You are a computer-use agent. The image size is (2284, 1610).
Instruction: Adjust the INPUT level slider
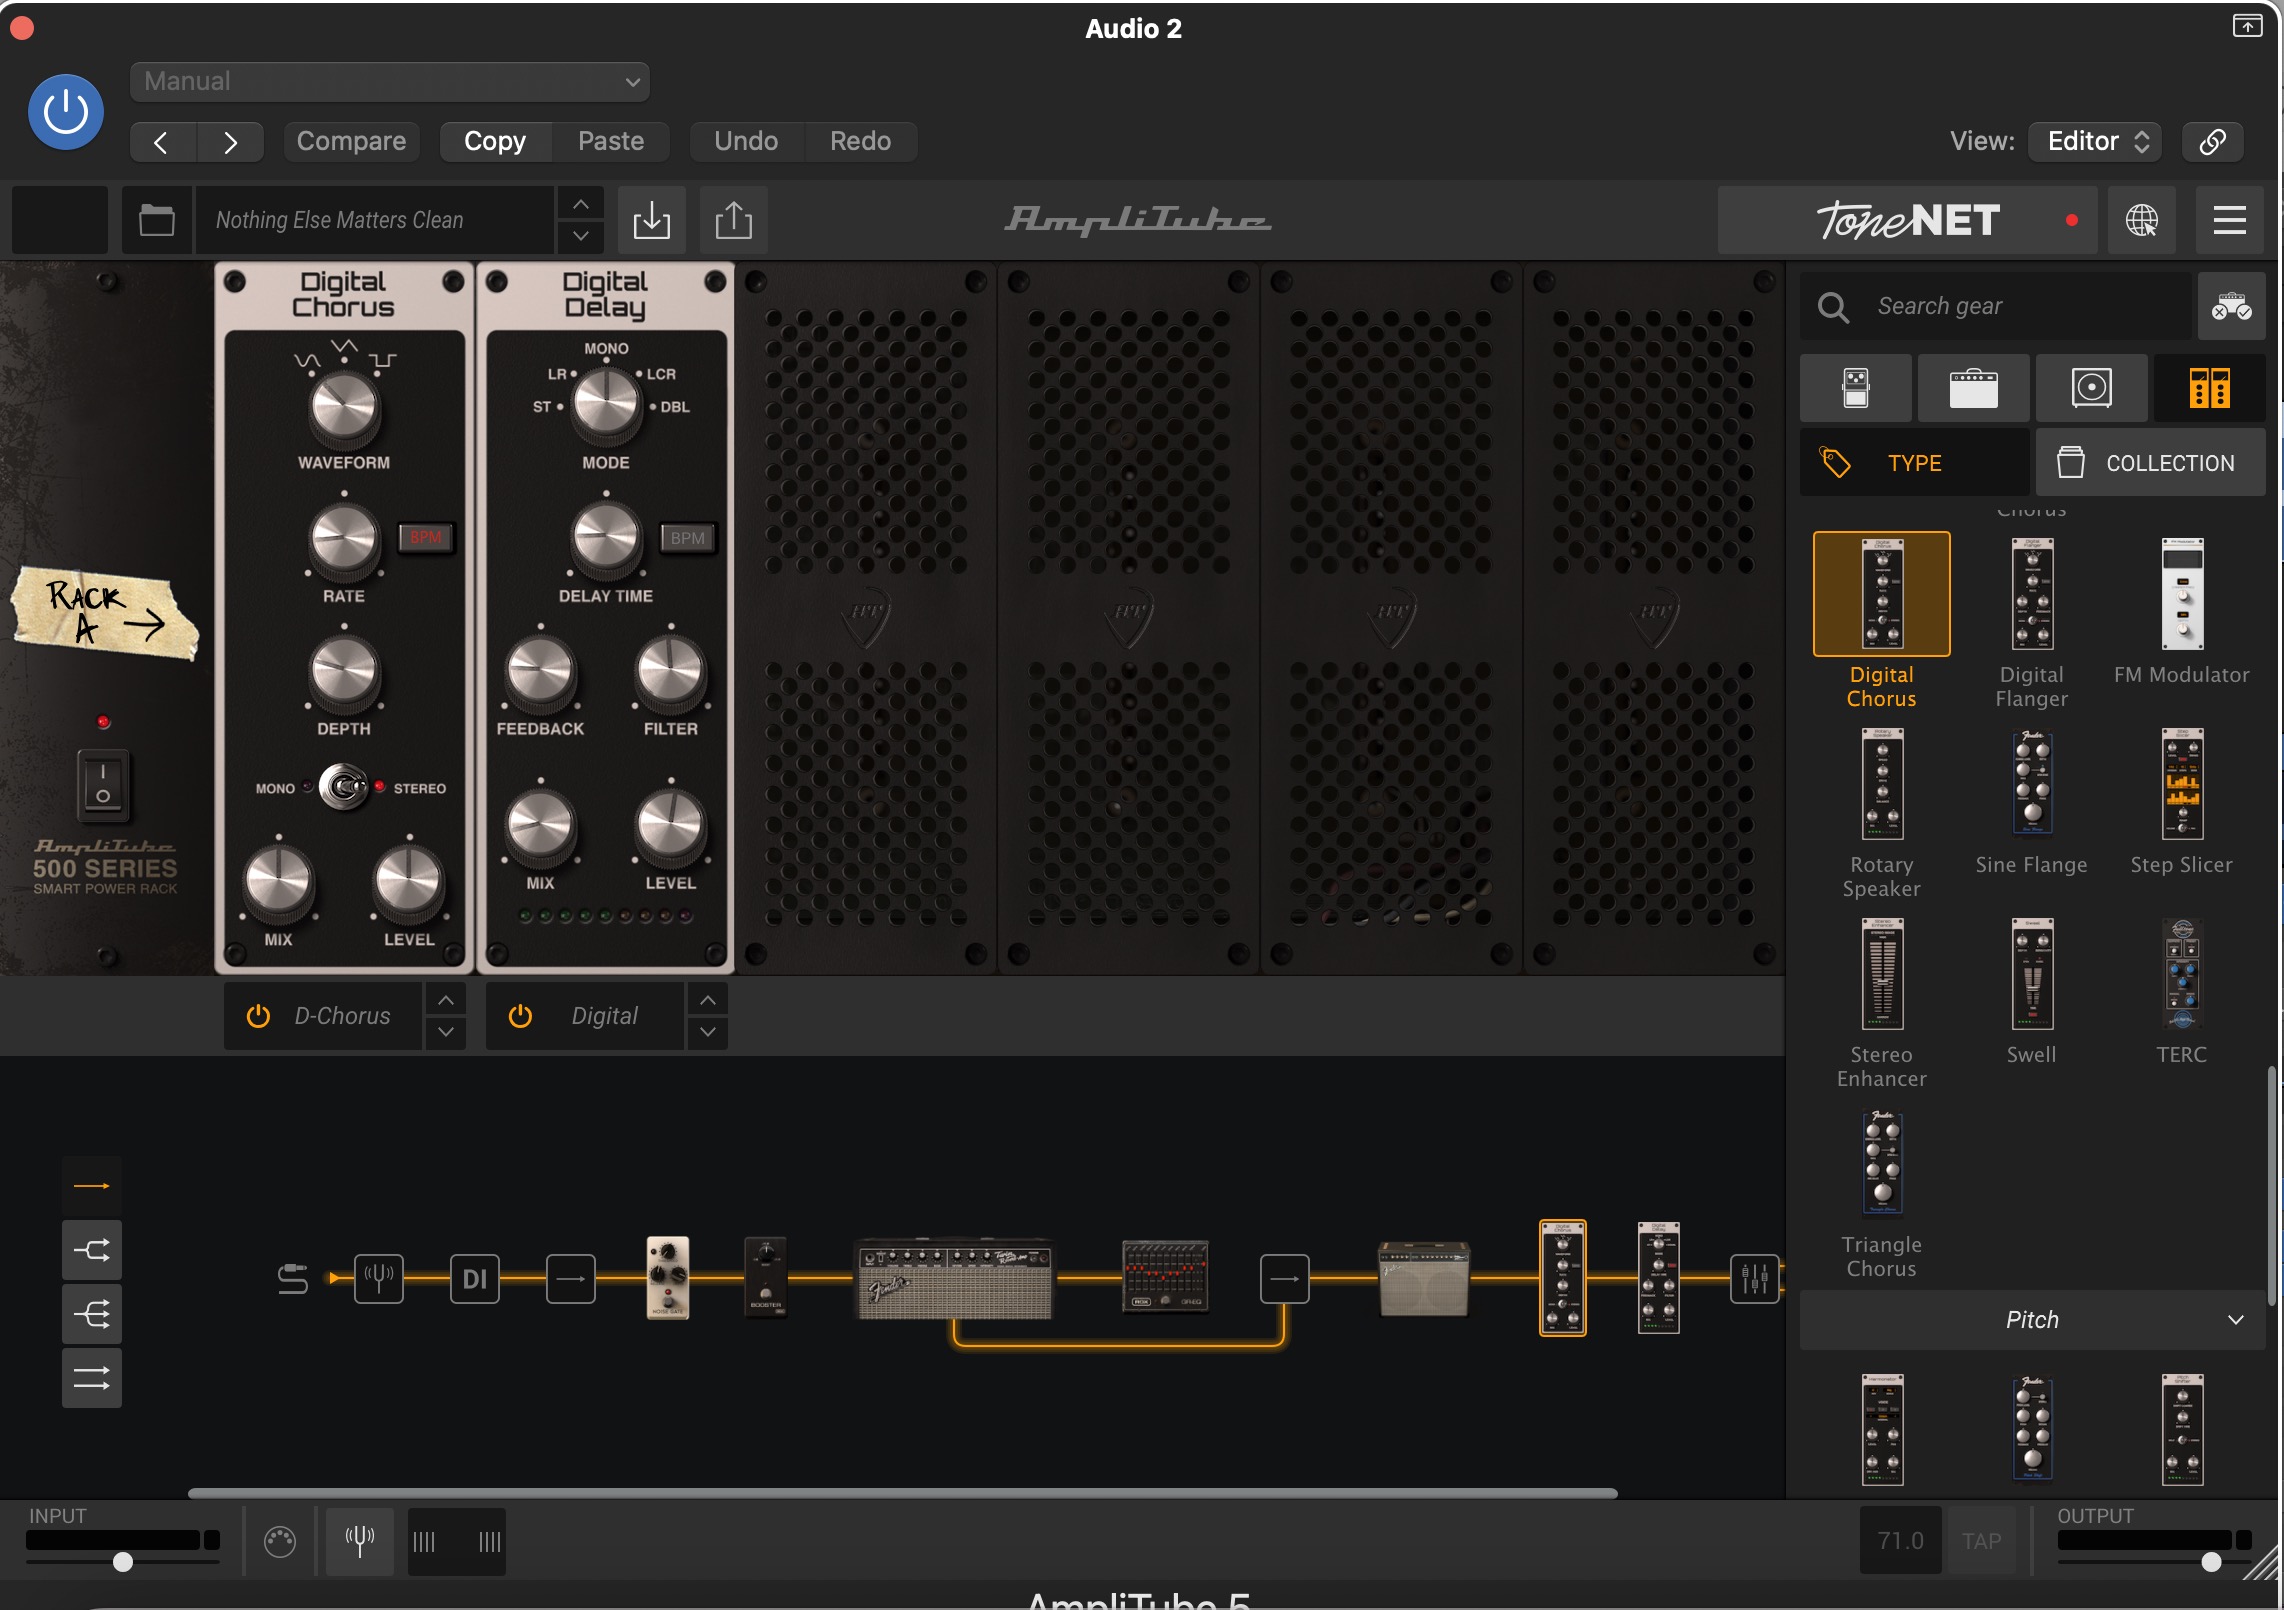coord(122,1562)
